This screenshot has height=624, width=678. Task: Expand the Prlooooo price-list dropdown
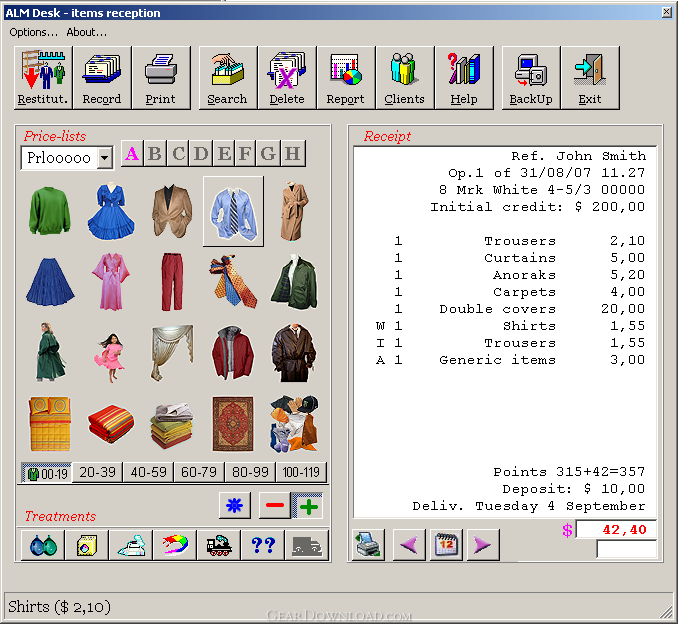104,158
